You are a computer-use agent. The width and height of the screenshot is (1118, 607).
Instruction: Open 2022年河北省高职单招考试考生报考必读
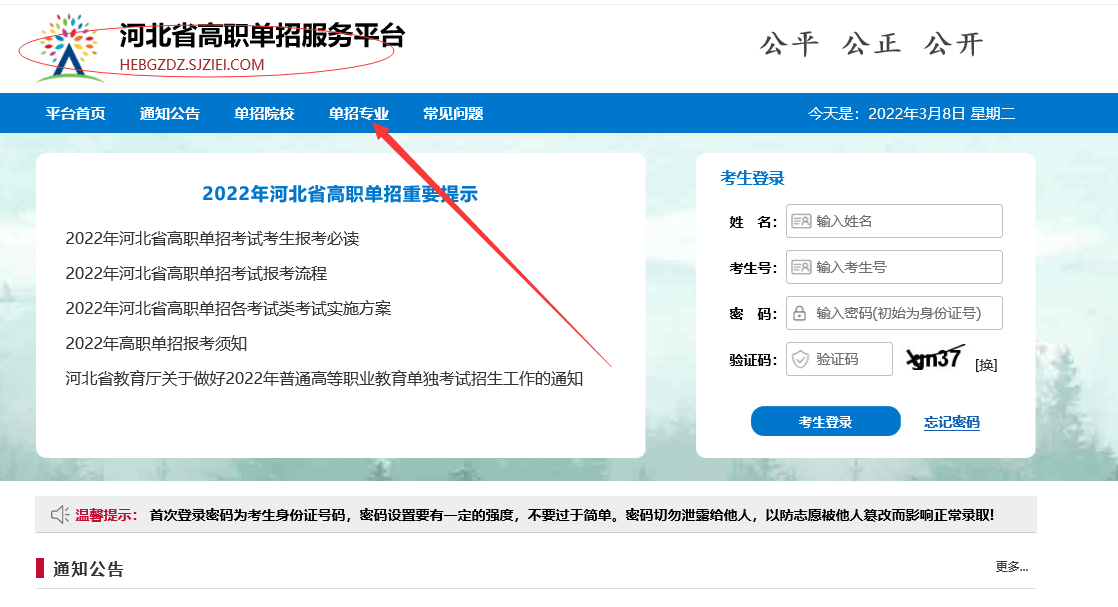(212, 238)
